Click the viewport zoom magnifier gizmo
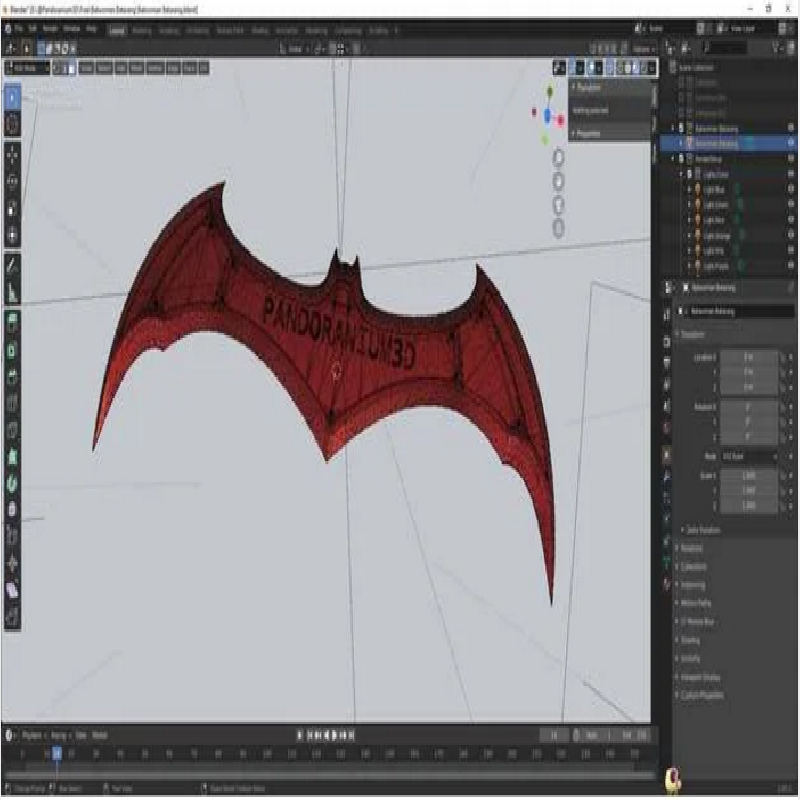Image resolution: width=800 pixels, height=800 pixels. coord(559,158)
